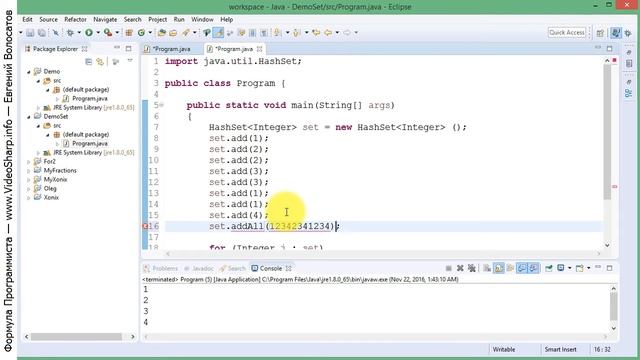Run the program with the green Run button

pyautogui.click(x=89, y=33)
